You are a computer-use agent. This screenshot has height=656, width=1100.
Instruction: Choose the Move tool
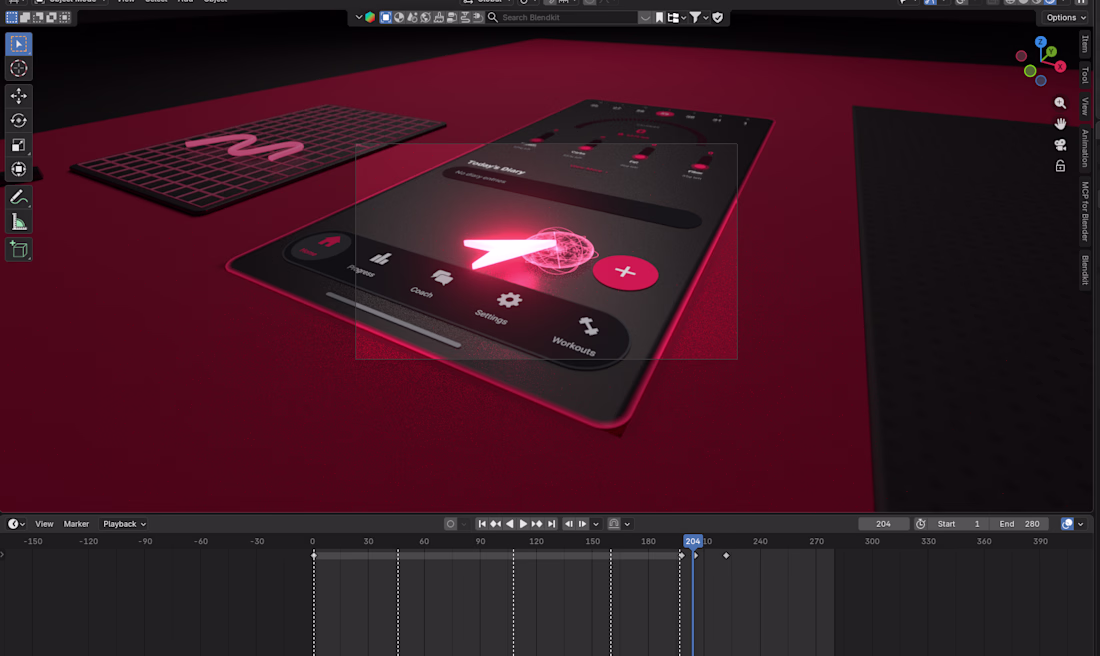pyautogui.click(x=19, y=95)
